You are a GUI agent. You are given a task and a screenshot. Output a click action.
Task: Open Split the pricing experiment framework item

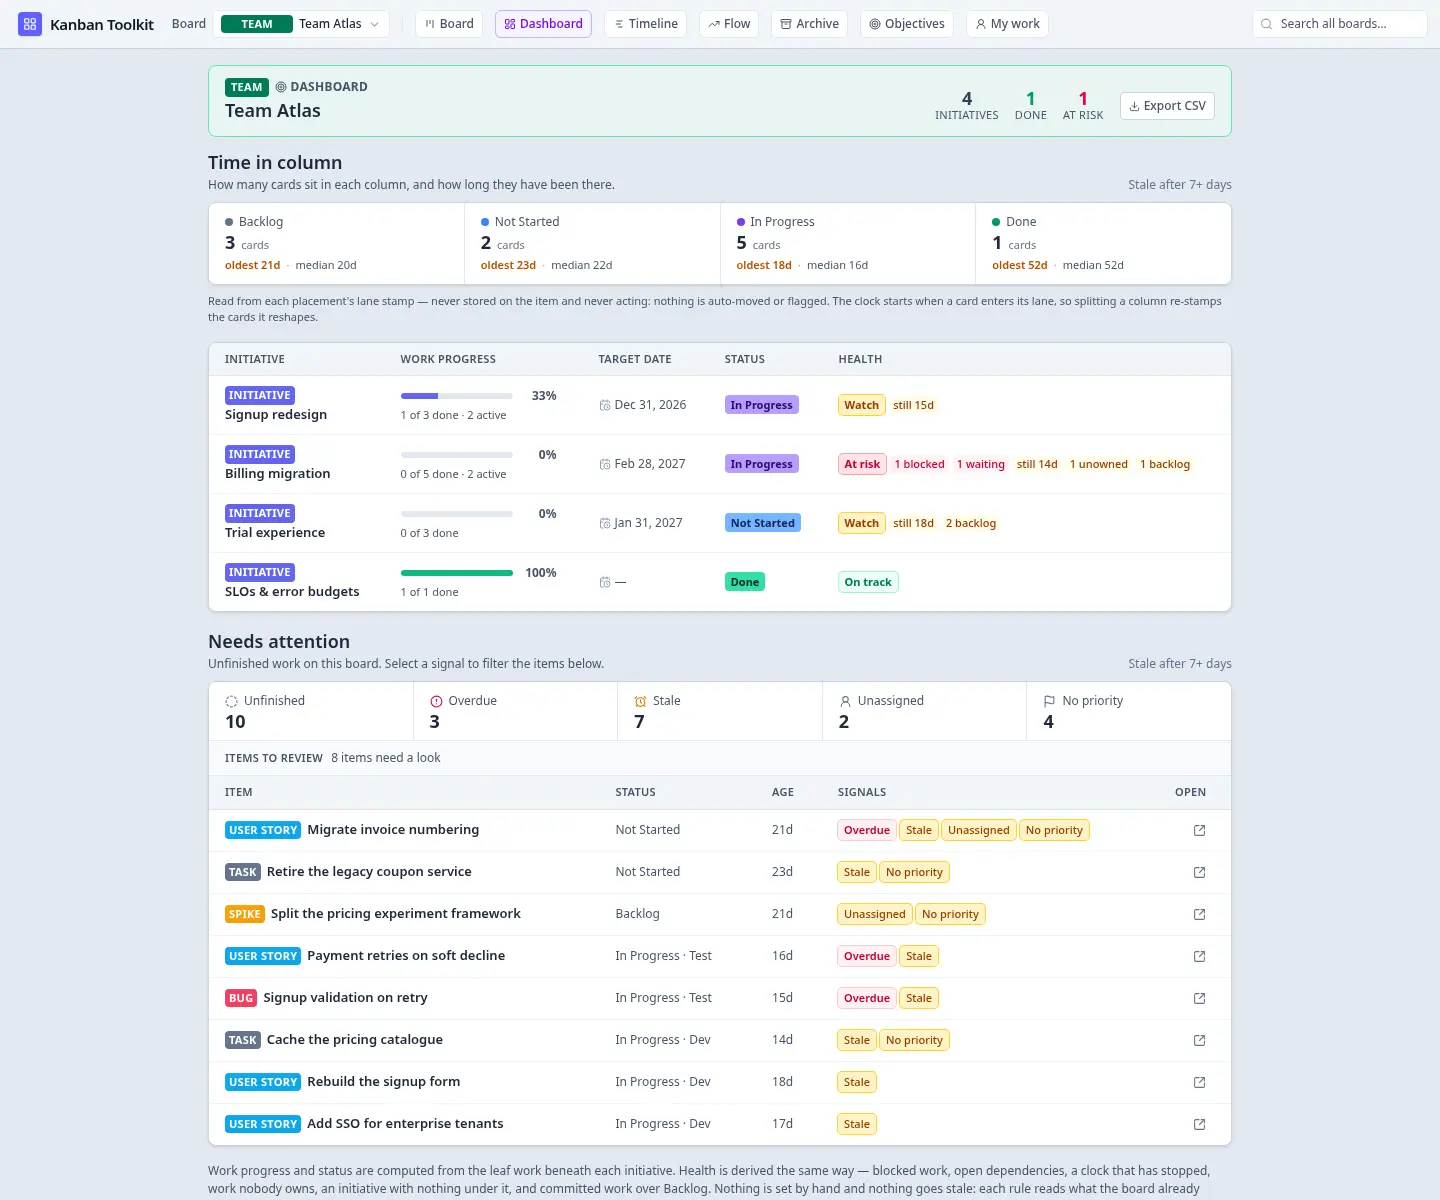coord(1199,914)
